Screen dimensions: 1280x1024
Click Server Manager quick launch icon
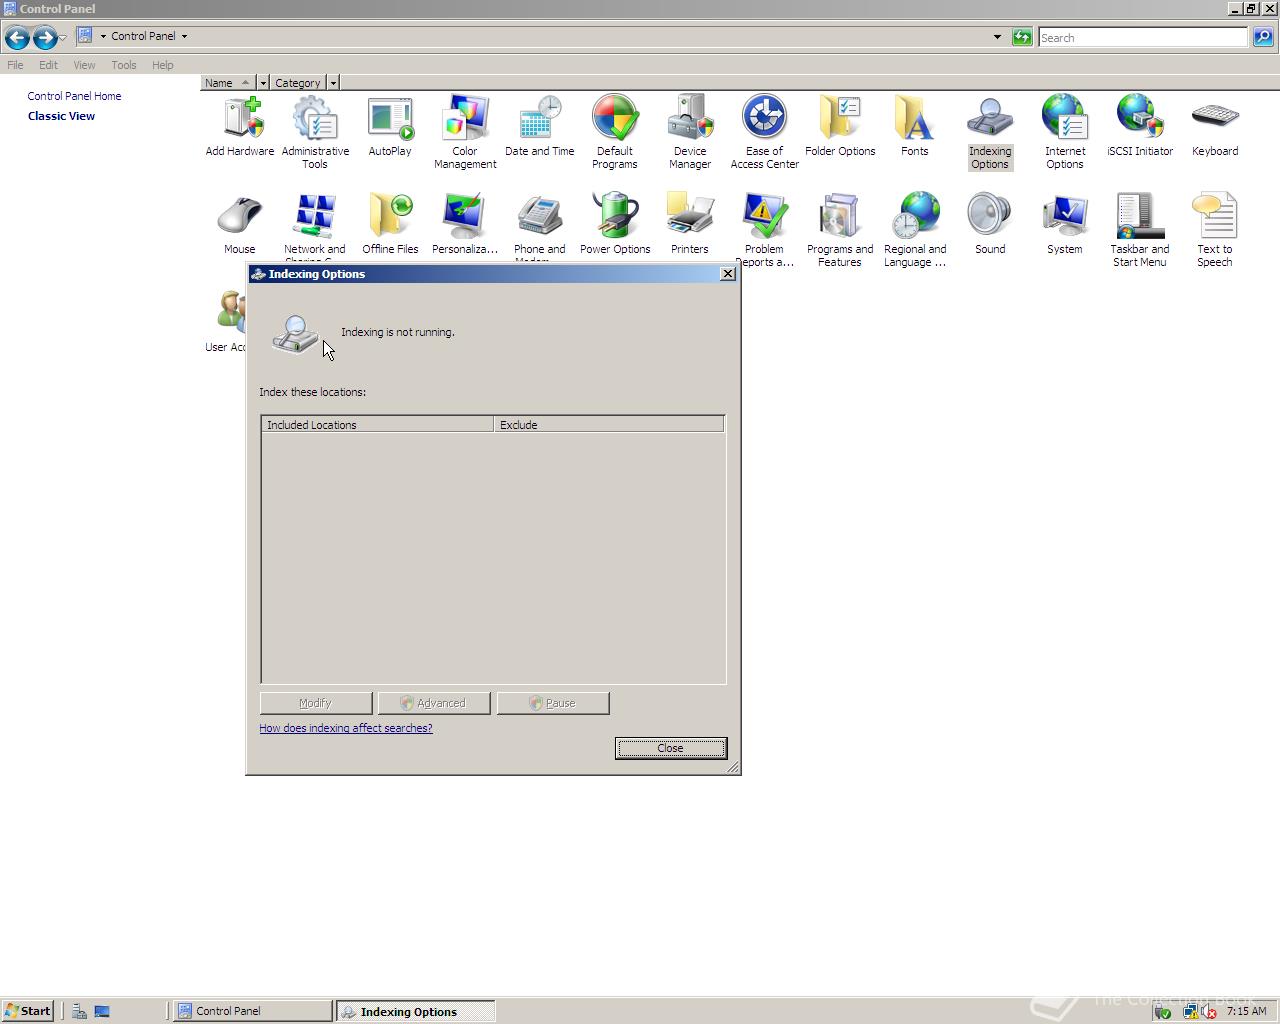[79, 1011]
